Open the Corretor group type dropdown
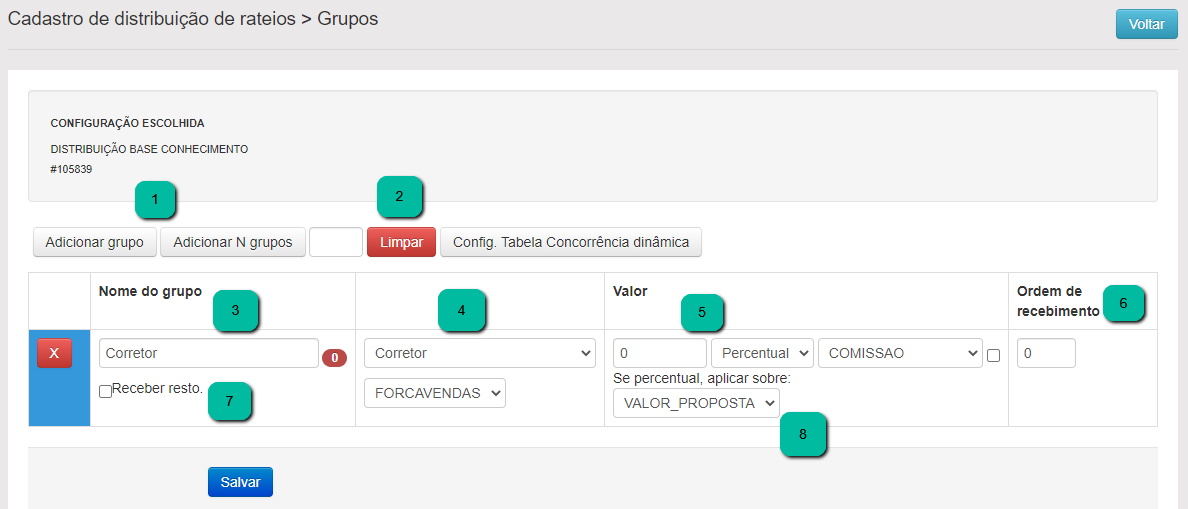Viewport: 1188px width, 509px height. pyautogui.click(x=480, y=353)
